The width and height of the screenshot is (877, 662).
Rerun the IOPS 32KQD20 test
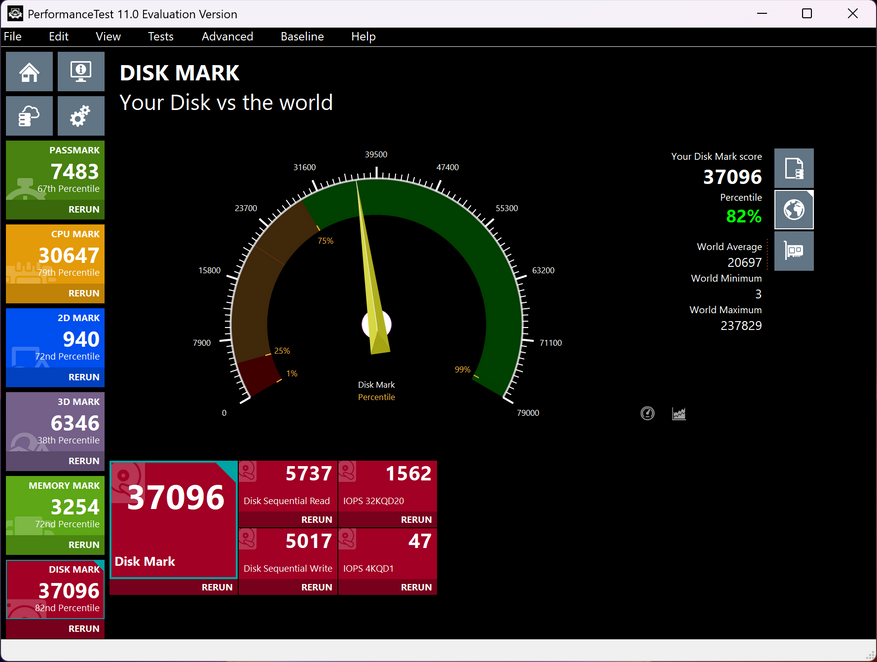tap(416, 520)
